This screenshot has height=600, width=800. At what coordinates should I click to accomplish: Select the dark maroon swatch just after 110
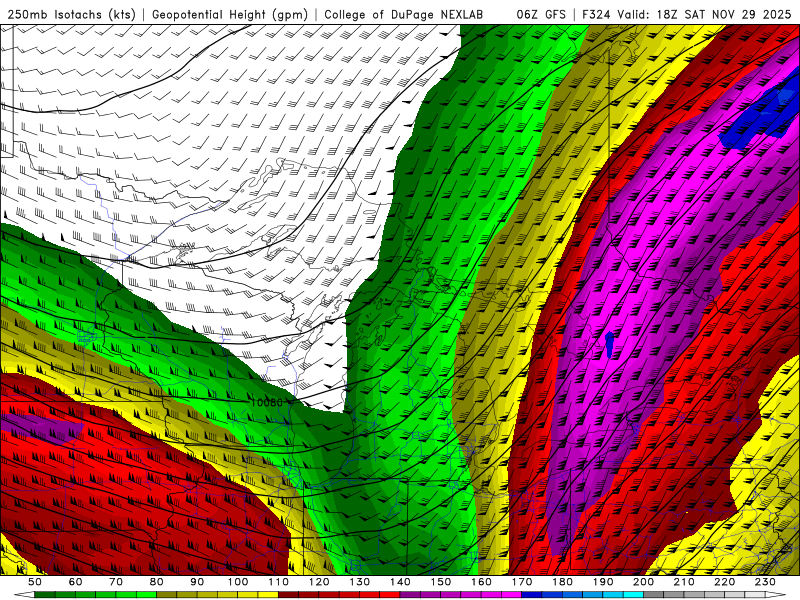click(x=288, y=594)
